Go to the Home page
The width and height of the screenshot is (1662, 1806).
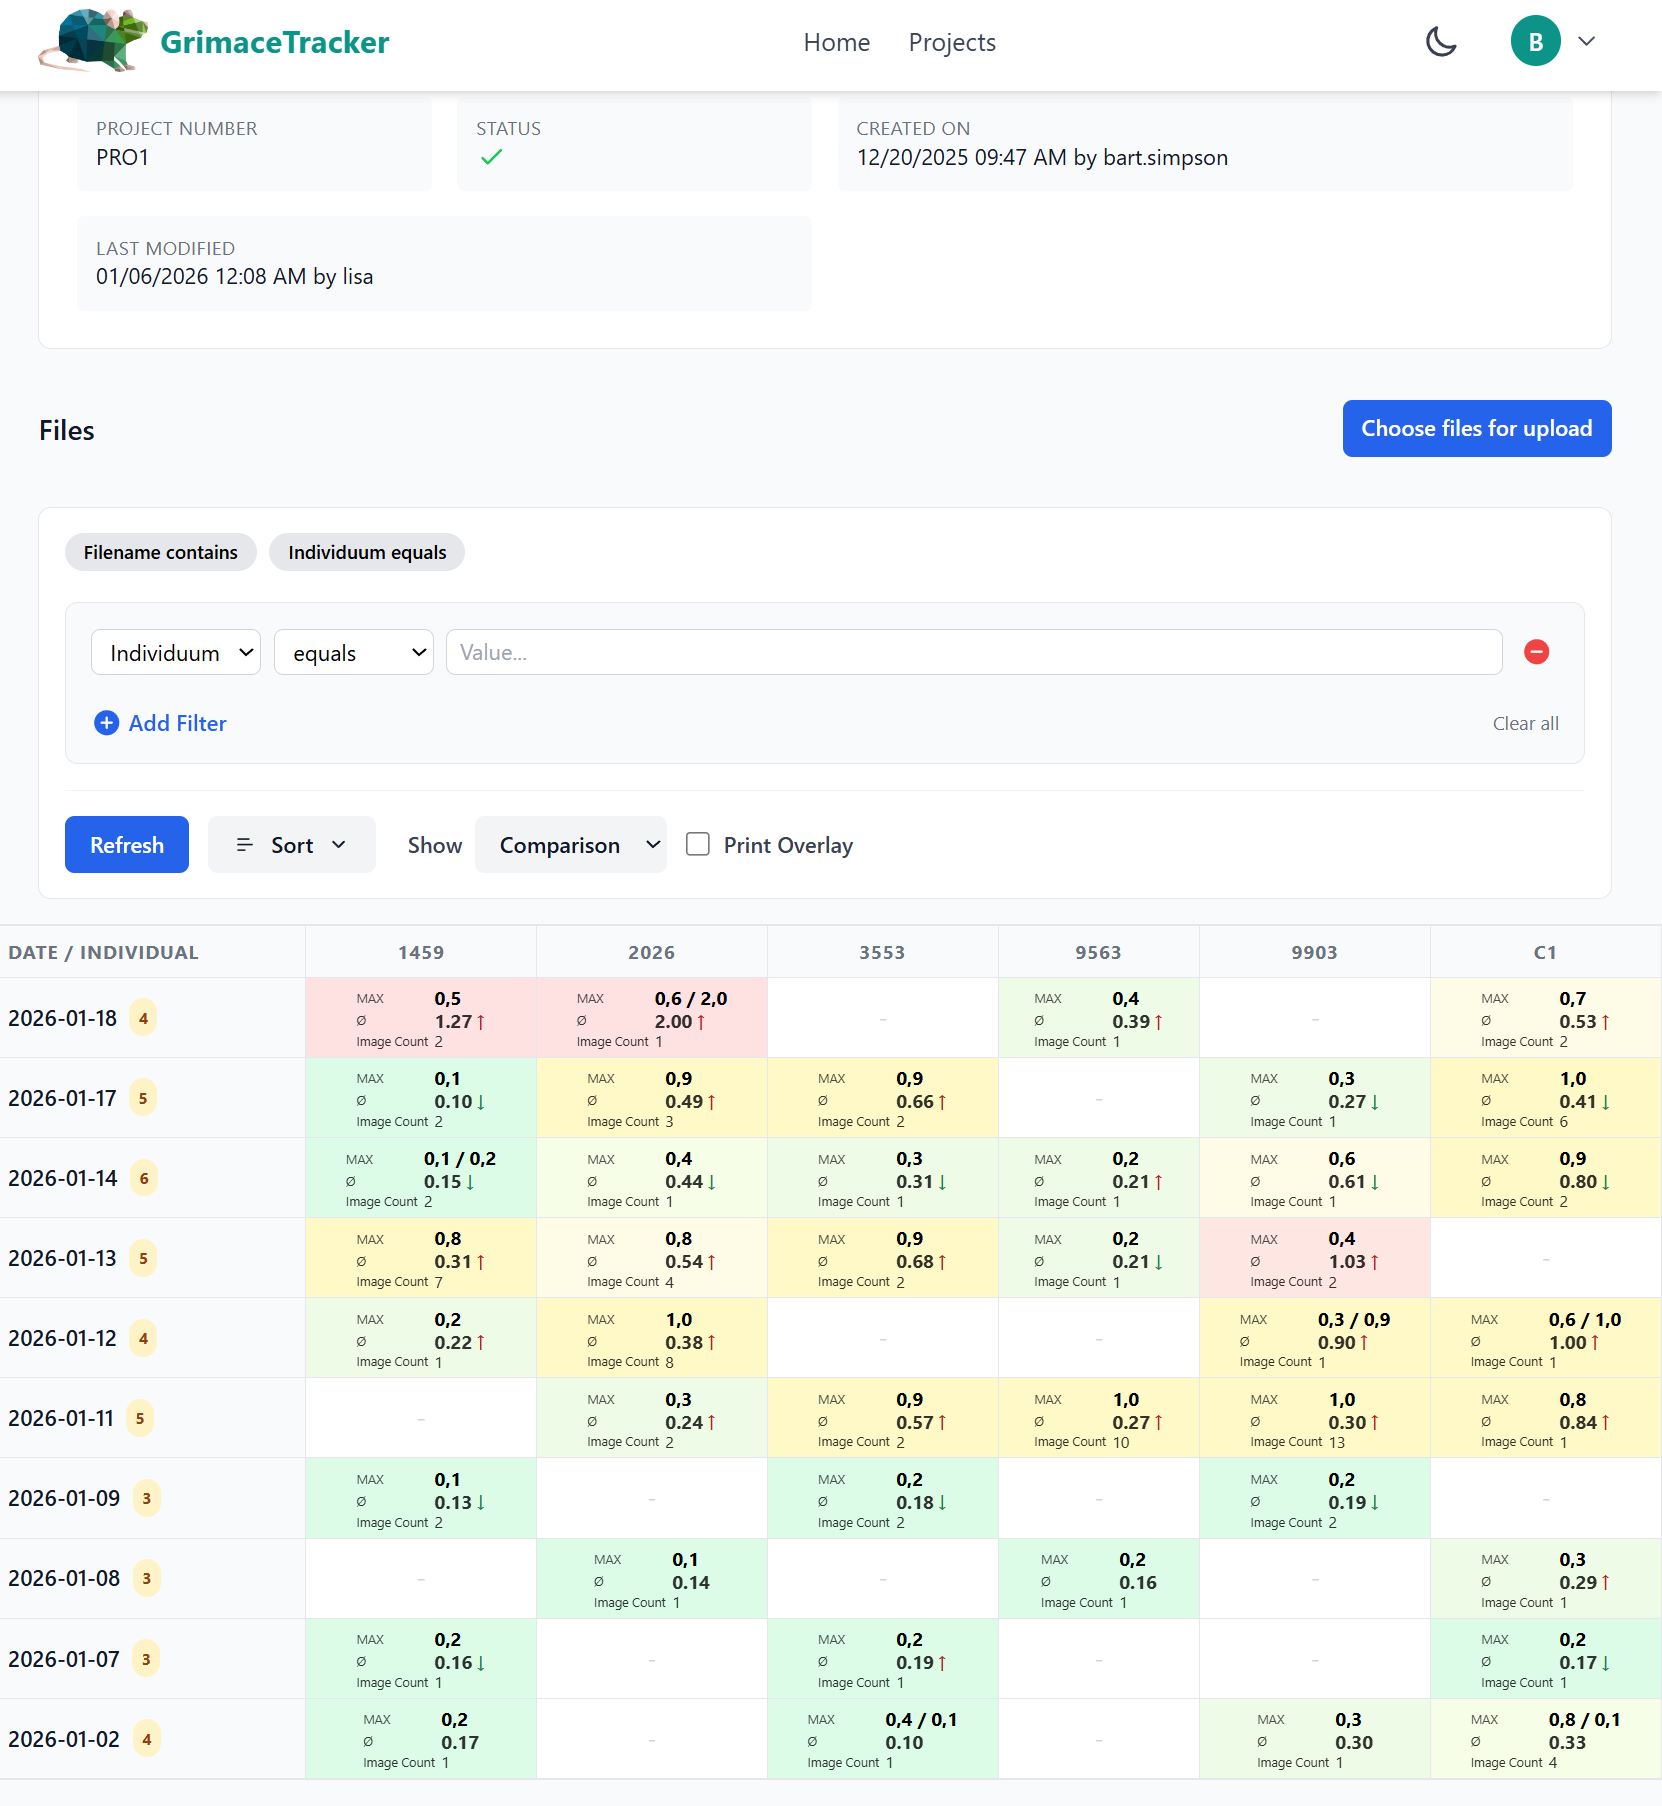(836, 42)
